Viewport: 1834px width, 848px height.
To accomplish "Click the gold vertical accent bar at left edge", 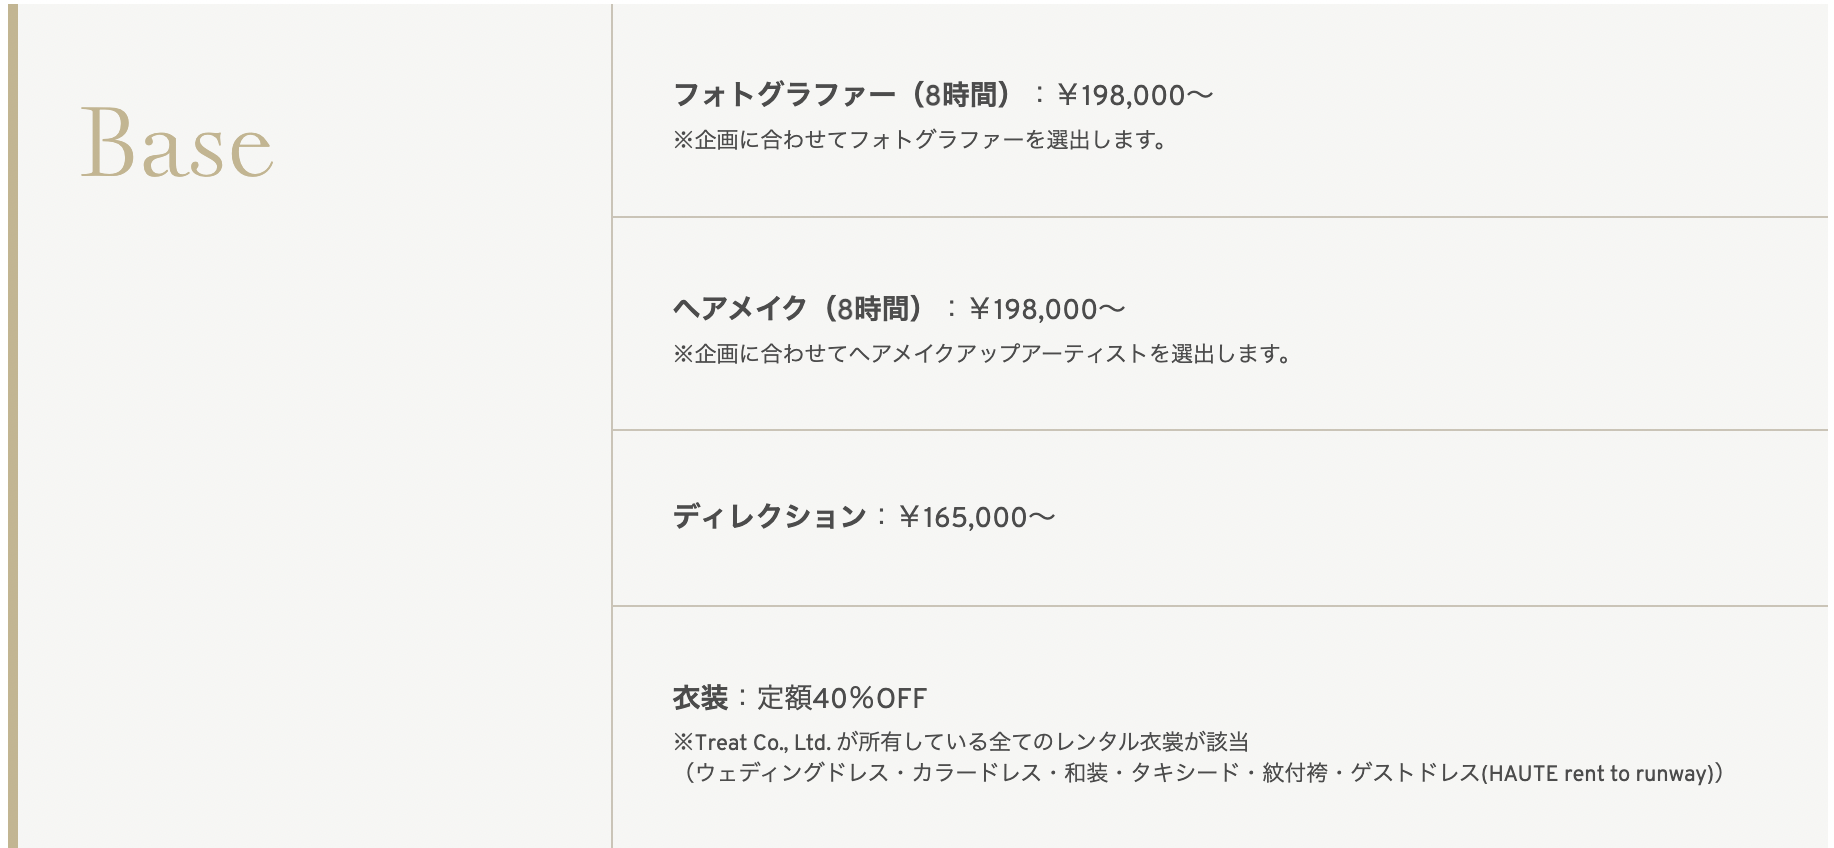I will (13, 426).
